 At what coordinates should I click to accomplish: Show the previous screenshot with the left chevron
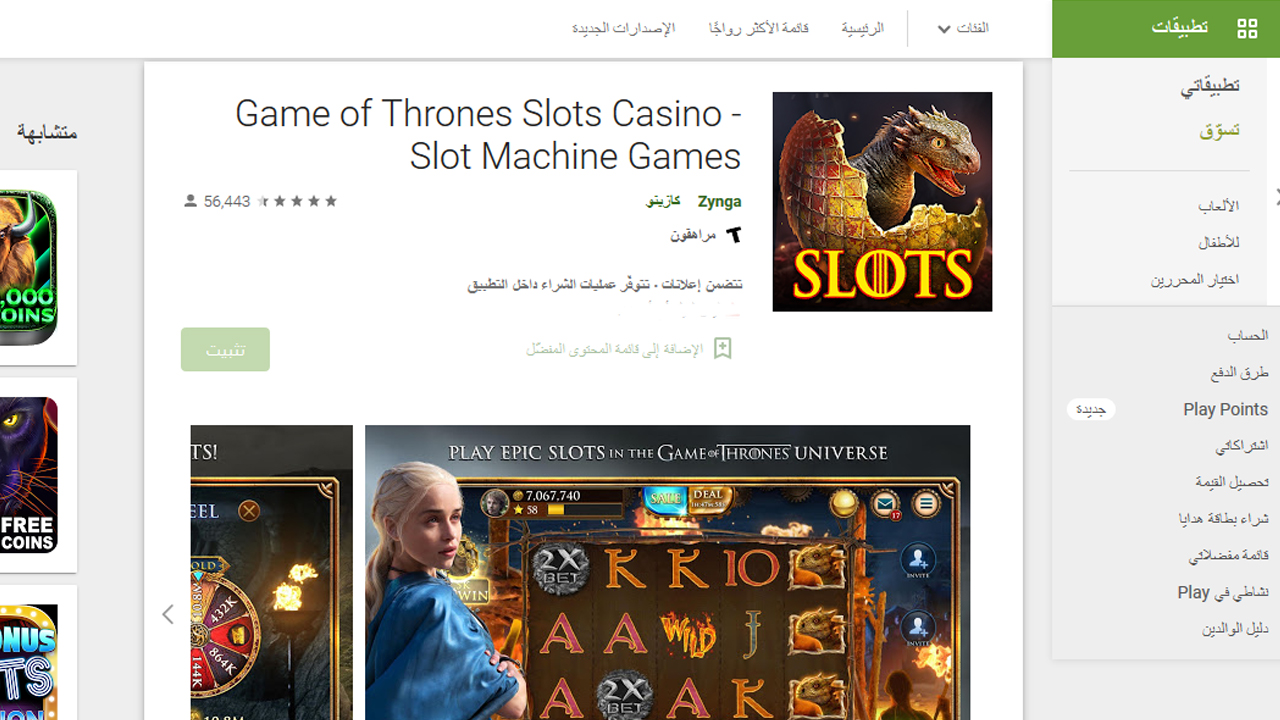[x=168, y=614]
